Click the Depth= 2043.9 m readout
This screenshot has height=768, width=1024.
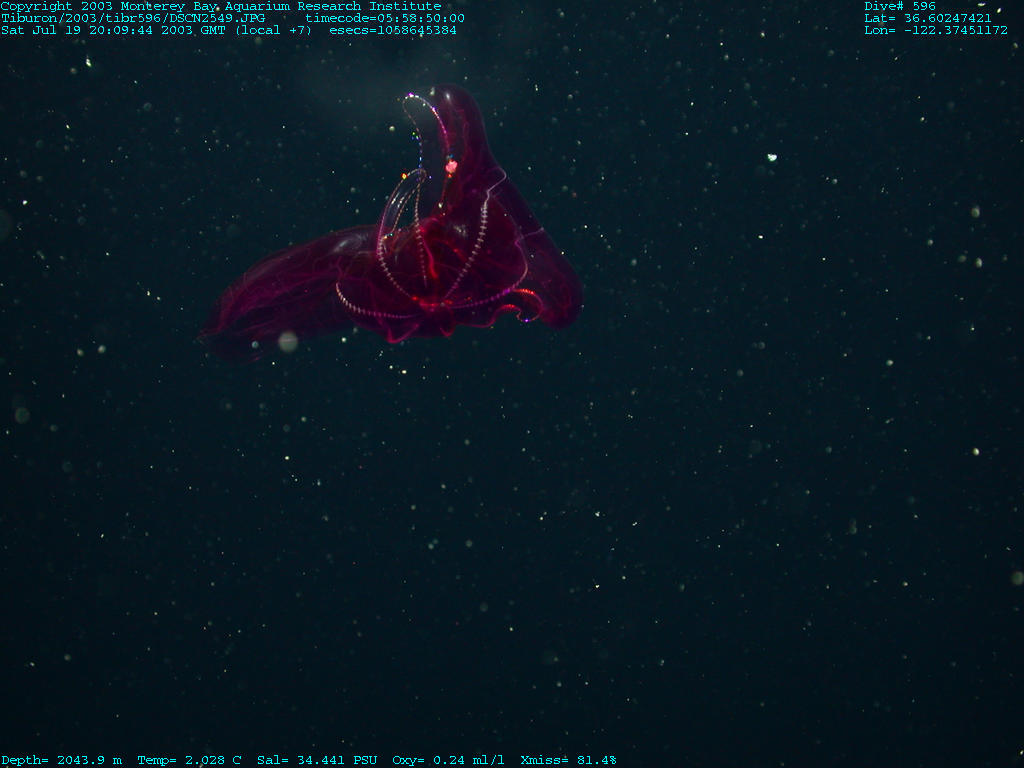click(x=61, y=760)
